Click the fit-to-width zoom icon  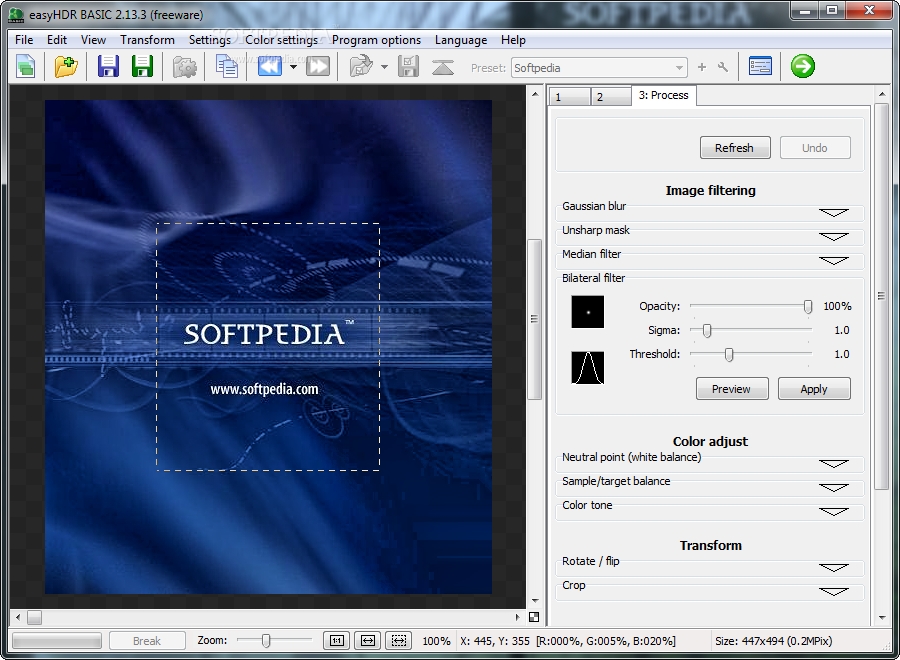point(368,640)
